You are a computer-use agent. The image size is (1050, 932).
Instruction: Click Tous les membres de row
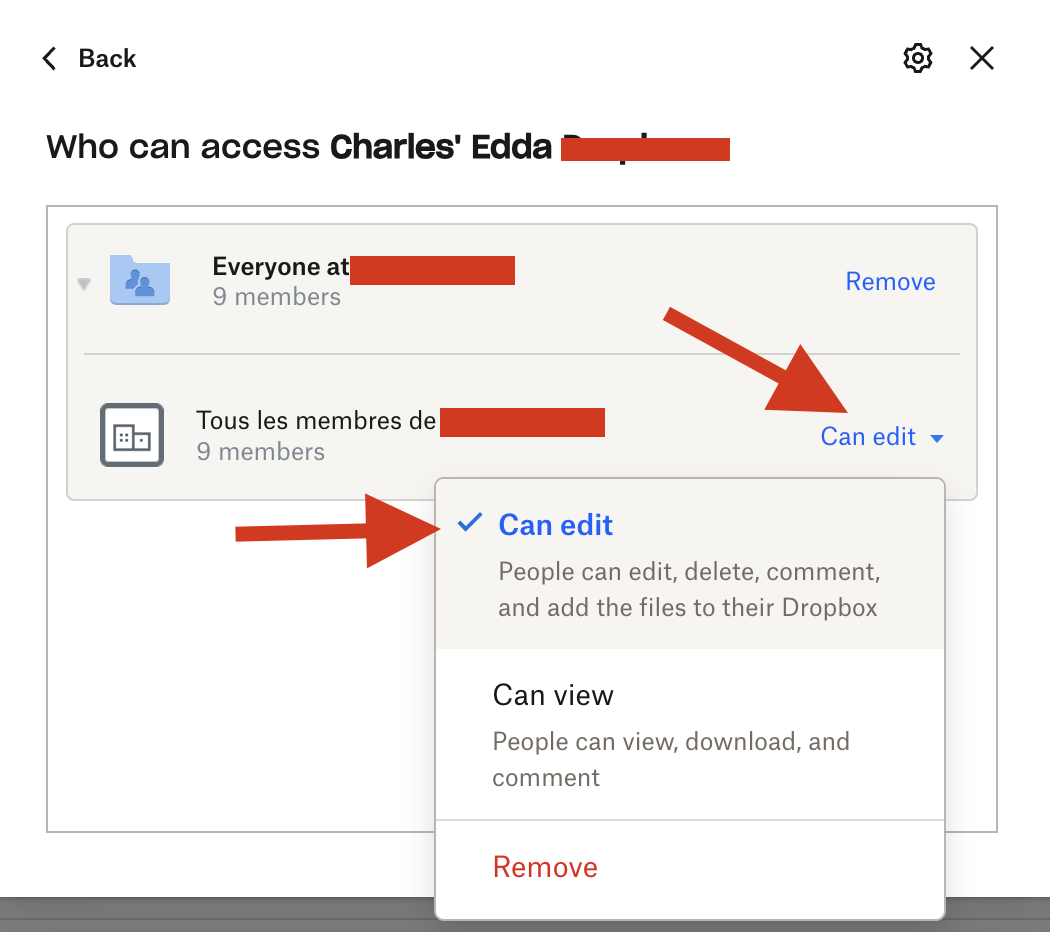point(522,435)
